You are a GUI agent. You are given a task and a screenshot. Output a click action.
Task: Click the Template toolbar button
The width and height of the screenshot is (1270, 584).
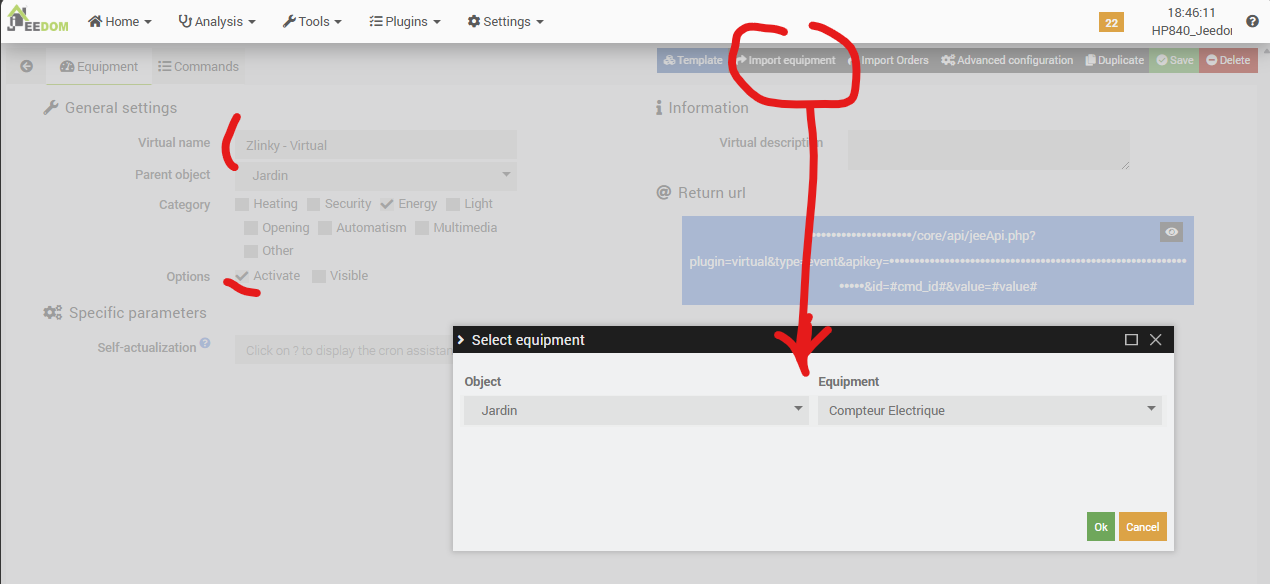click(692, 61)
